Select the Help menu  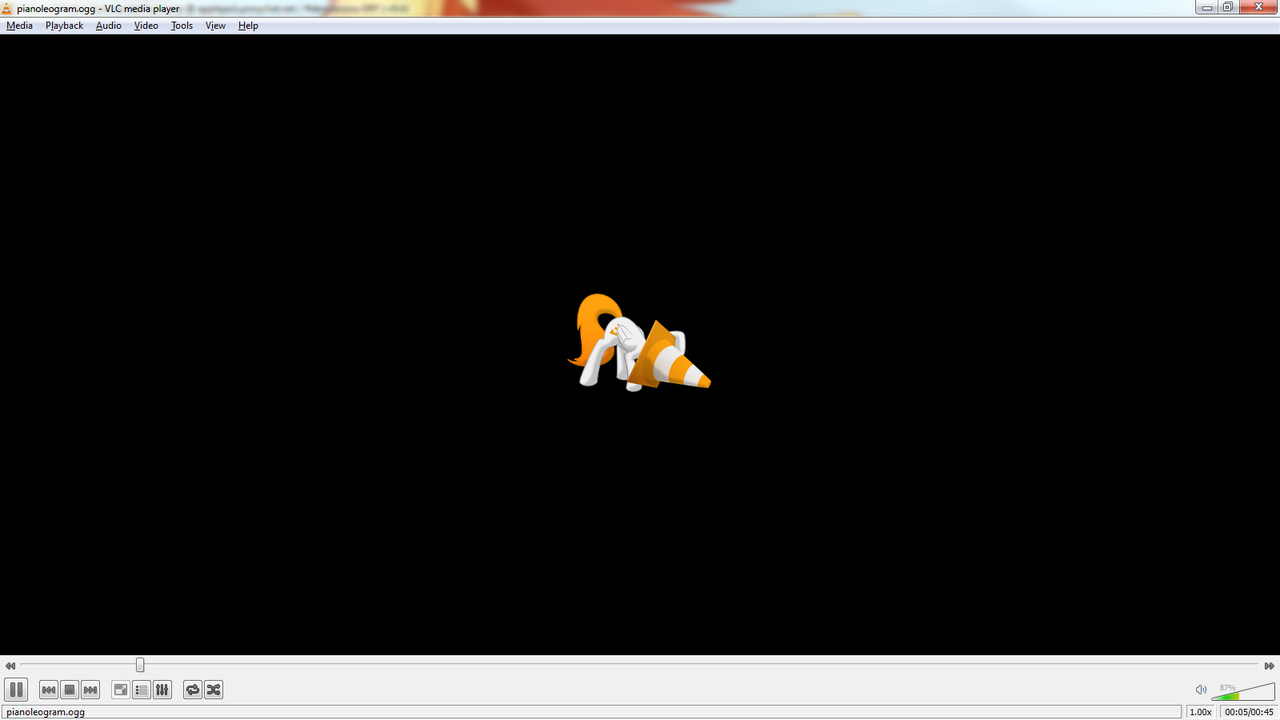[248, 26]
